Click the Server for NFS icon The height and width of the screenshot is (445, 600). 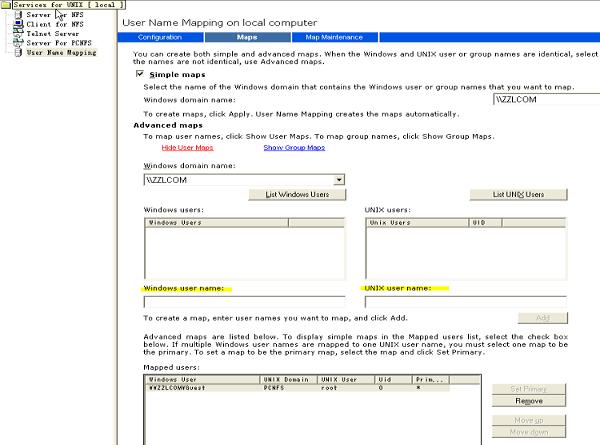click(18, 15)
